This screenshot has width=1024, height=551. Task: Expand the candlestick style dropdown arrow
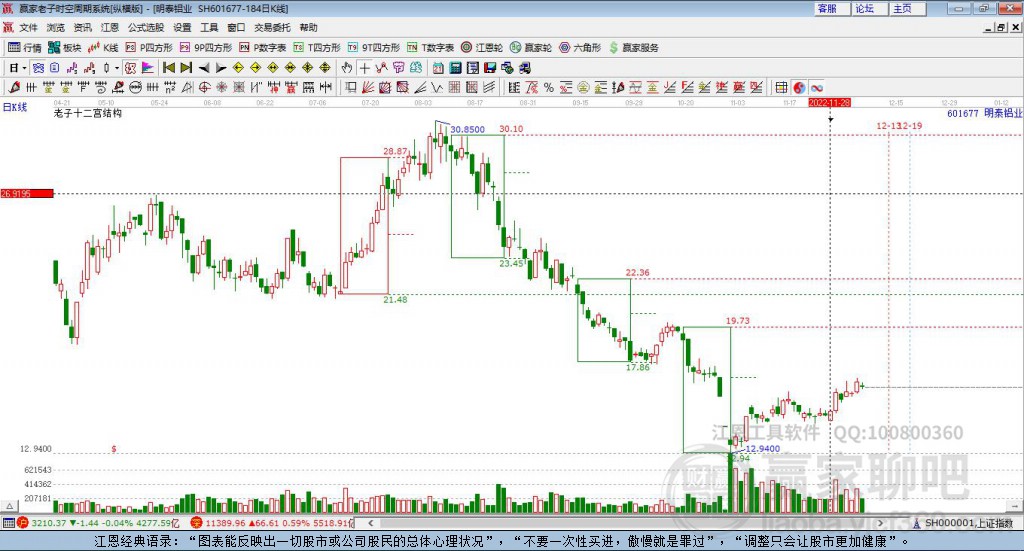(x=117, y=68)
